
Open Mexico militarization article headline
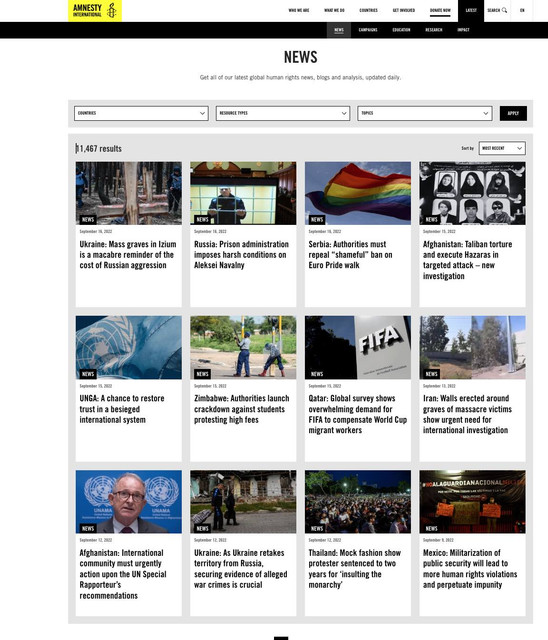coord(470,569)
